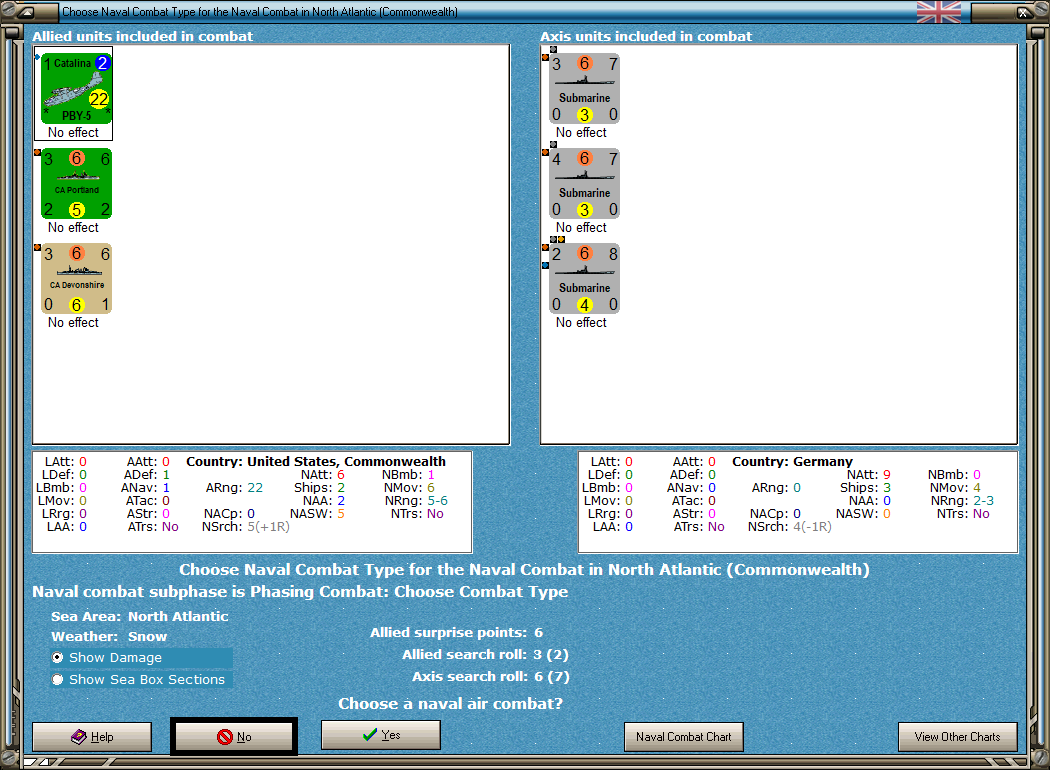1050x770 pixels.
Task: Choose No for naval air combat
Action: [x=234, y=737]
